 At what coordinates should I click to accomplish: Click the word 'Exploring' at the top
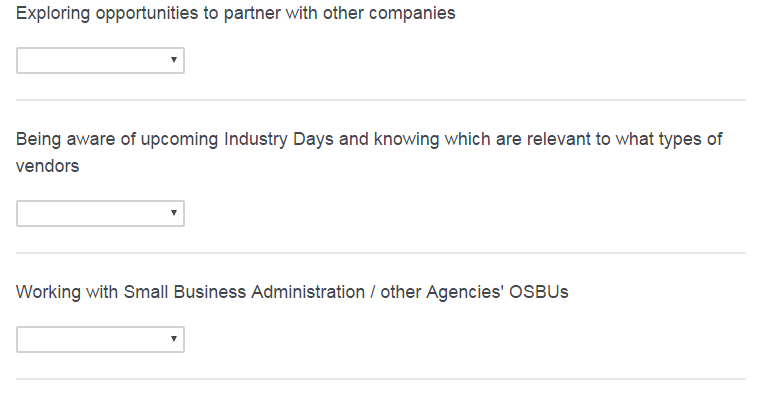(53, 14)
